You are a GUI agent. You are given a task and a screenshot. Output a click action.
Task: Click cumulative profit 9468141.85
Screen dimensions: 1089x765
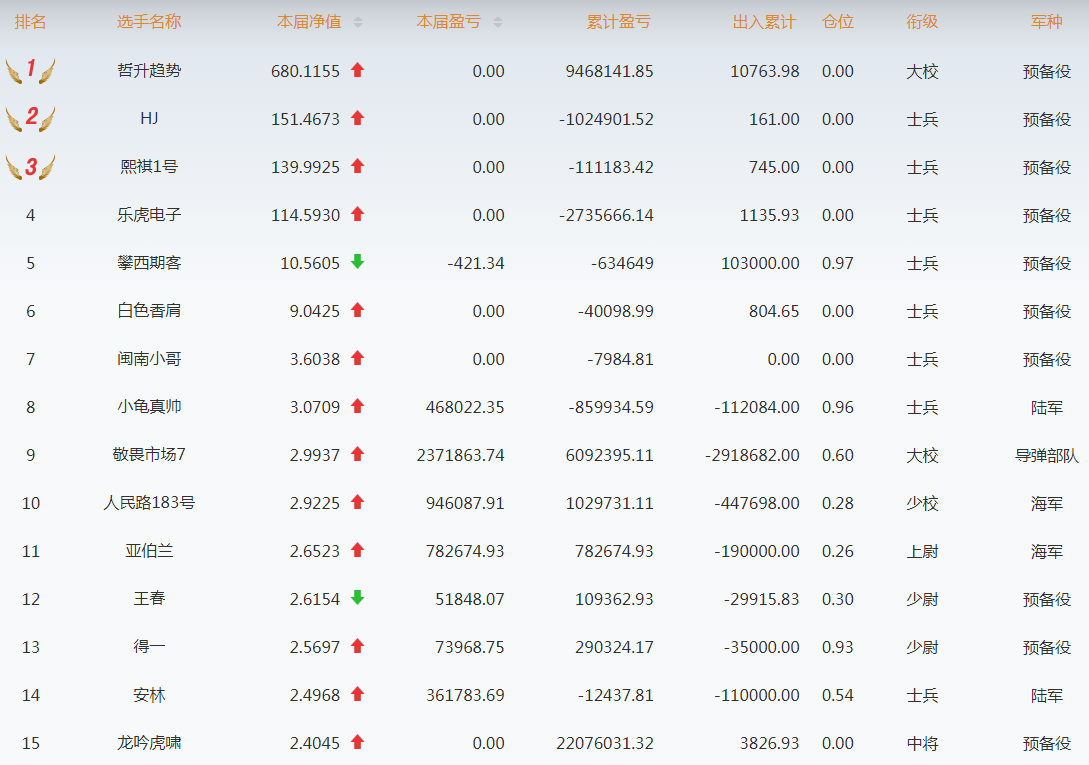(609, 71)
